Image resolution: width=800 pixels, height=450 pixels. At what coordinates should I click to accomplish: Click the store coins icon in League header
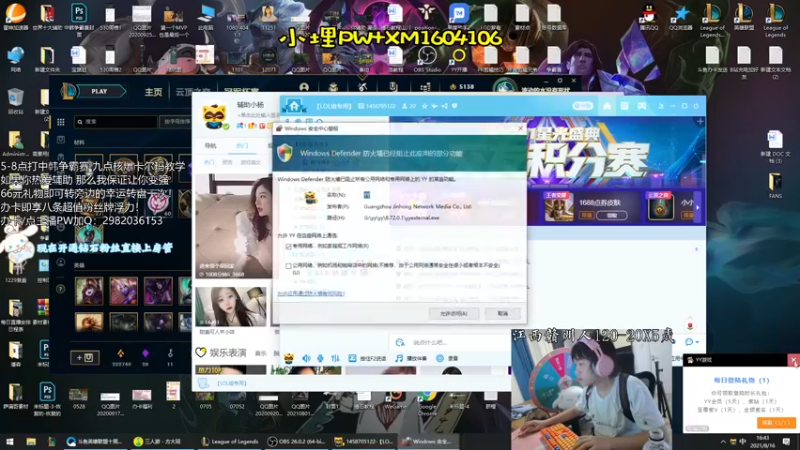coord(424,87)
